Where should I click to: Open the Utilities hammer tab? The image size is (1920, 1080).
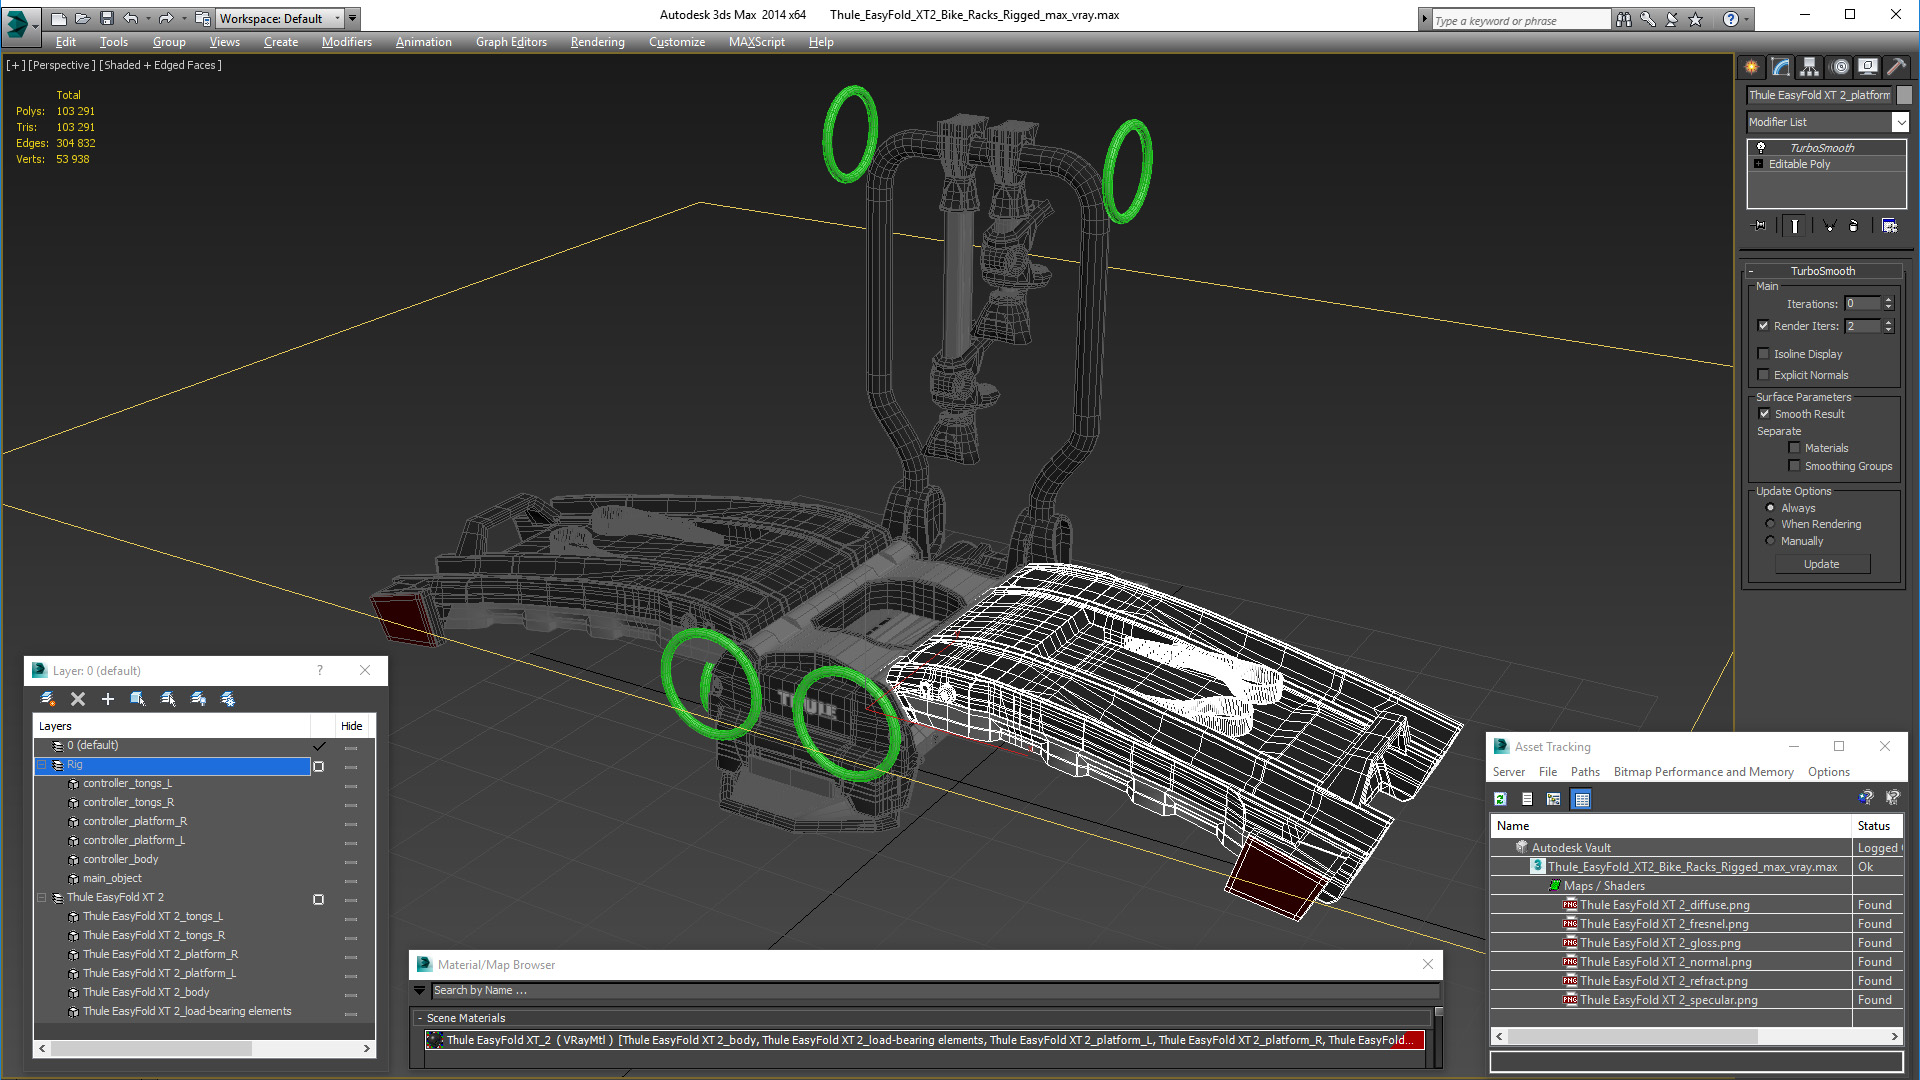pyautogui.click(x=1896, y=67)
